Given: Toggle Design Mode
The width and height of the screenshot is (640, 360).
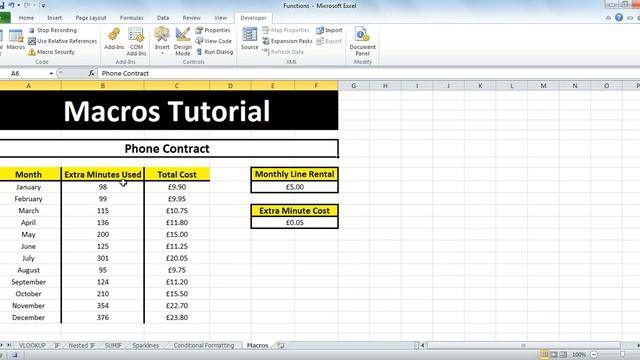Looking at the screenshot, I should coord(182,42).
